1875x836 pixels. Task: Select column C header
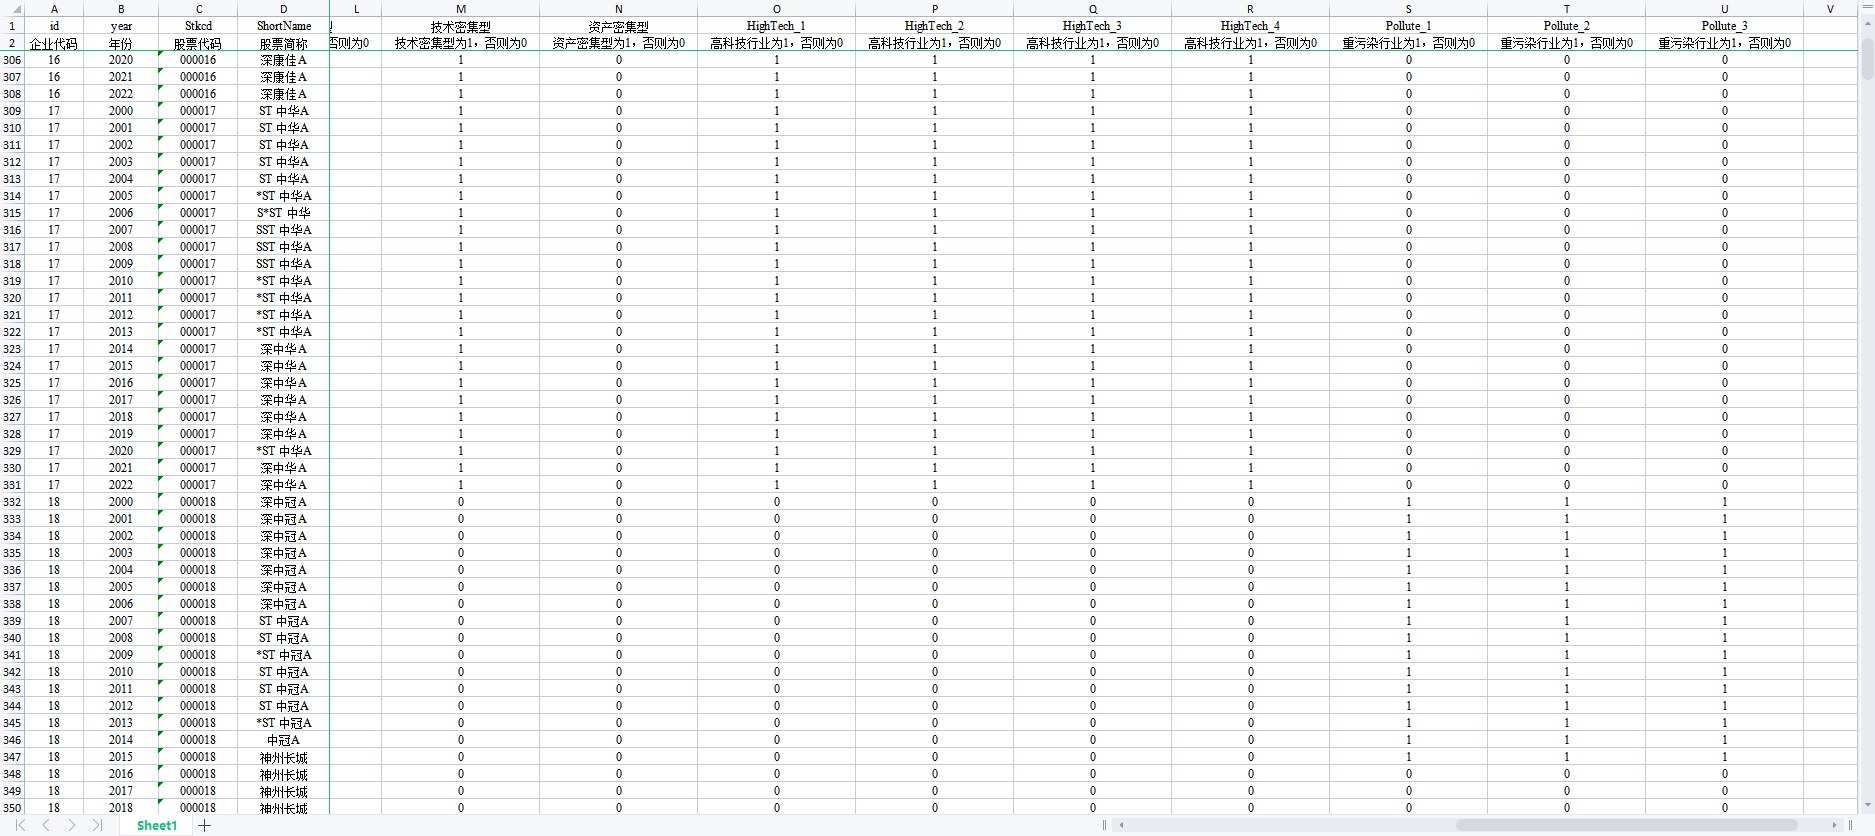(x=198, y=9)
